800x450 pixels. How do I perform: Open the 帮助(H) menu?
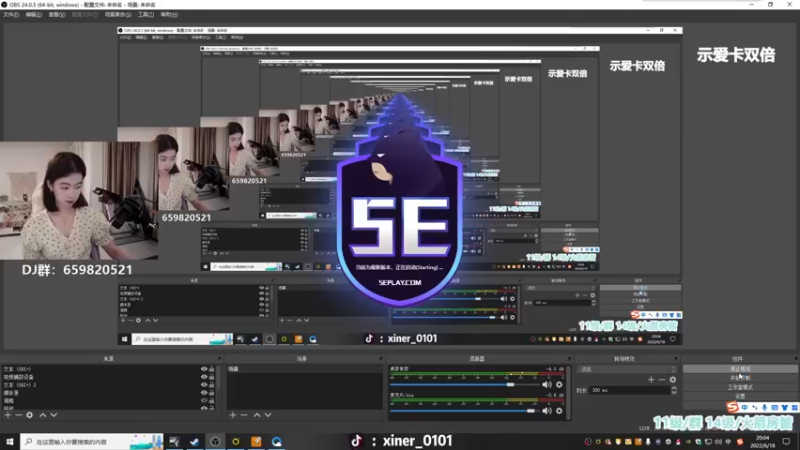coord(169,15)
